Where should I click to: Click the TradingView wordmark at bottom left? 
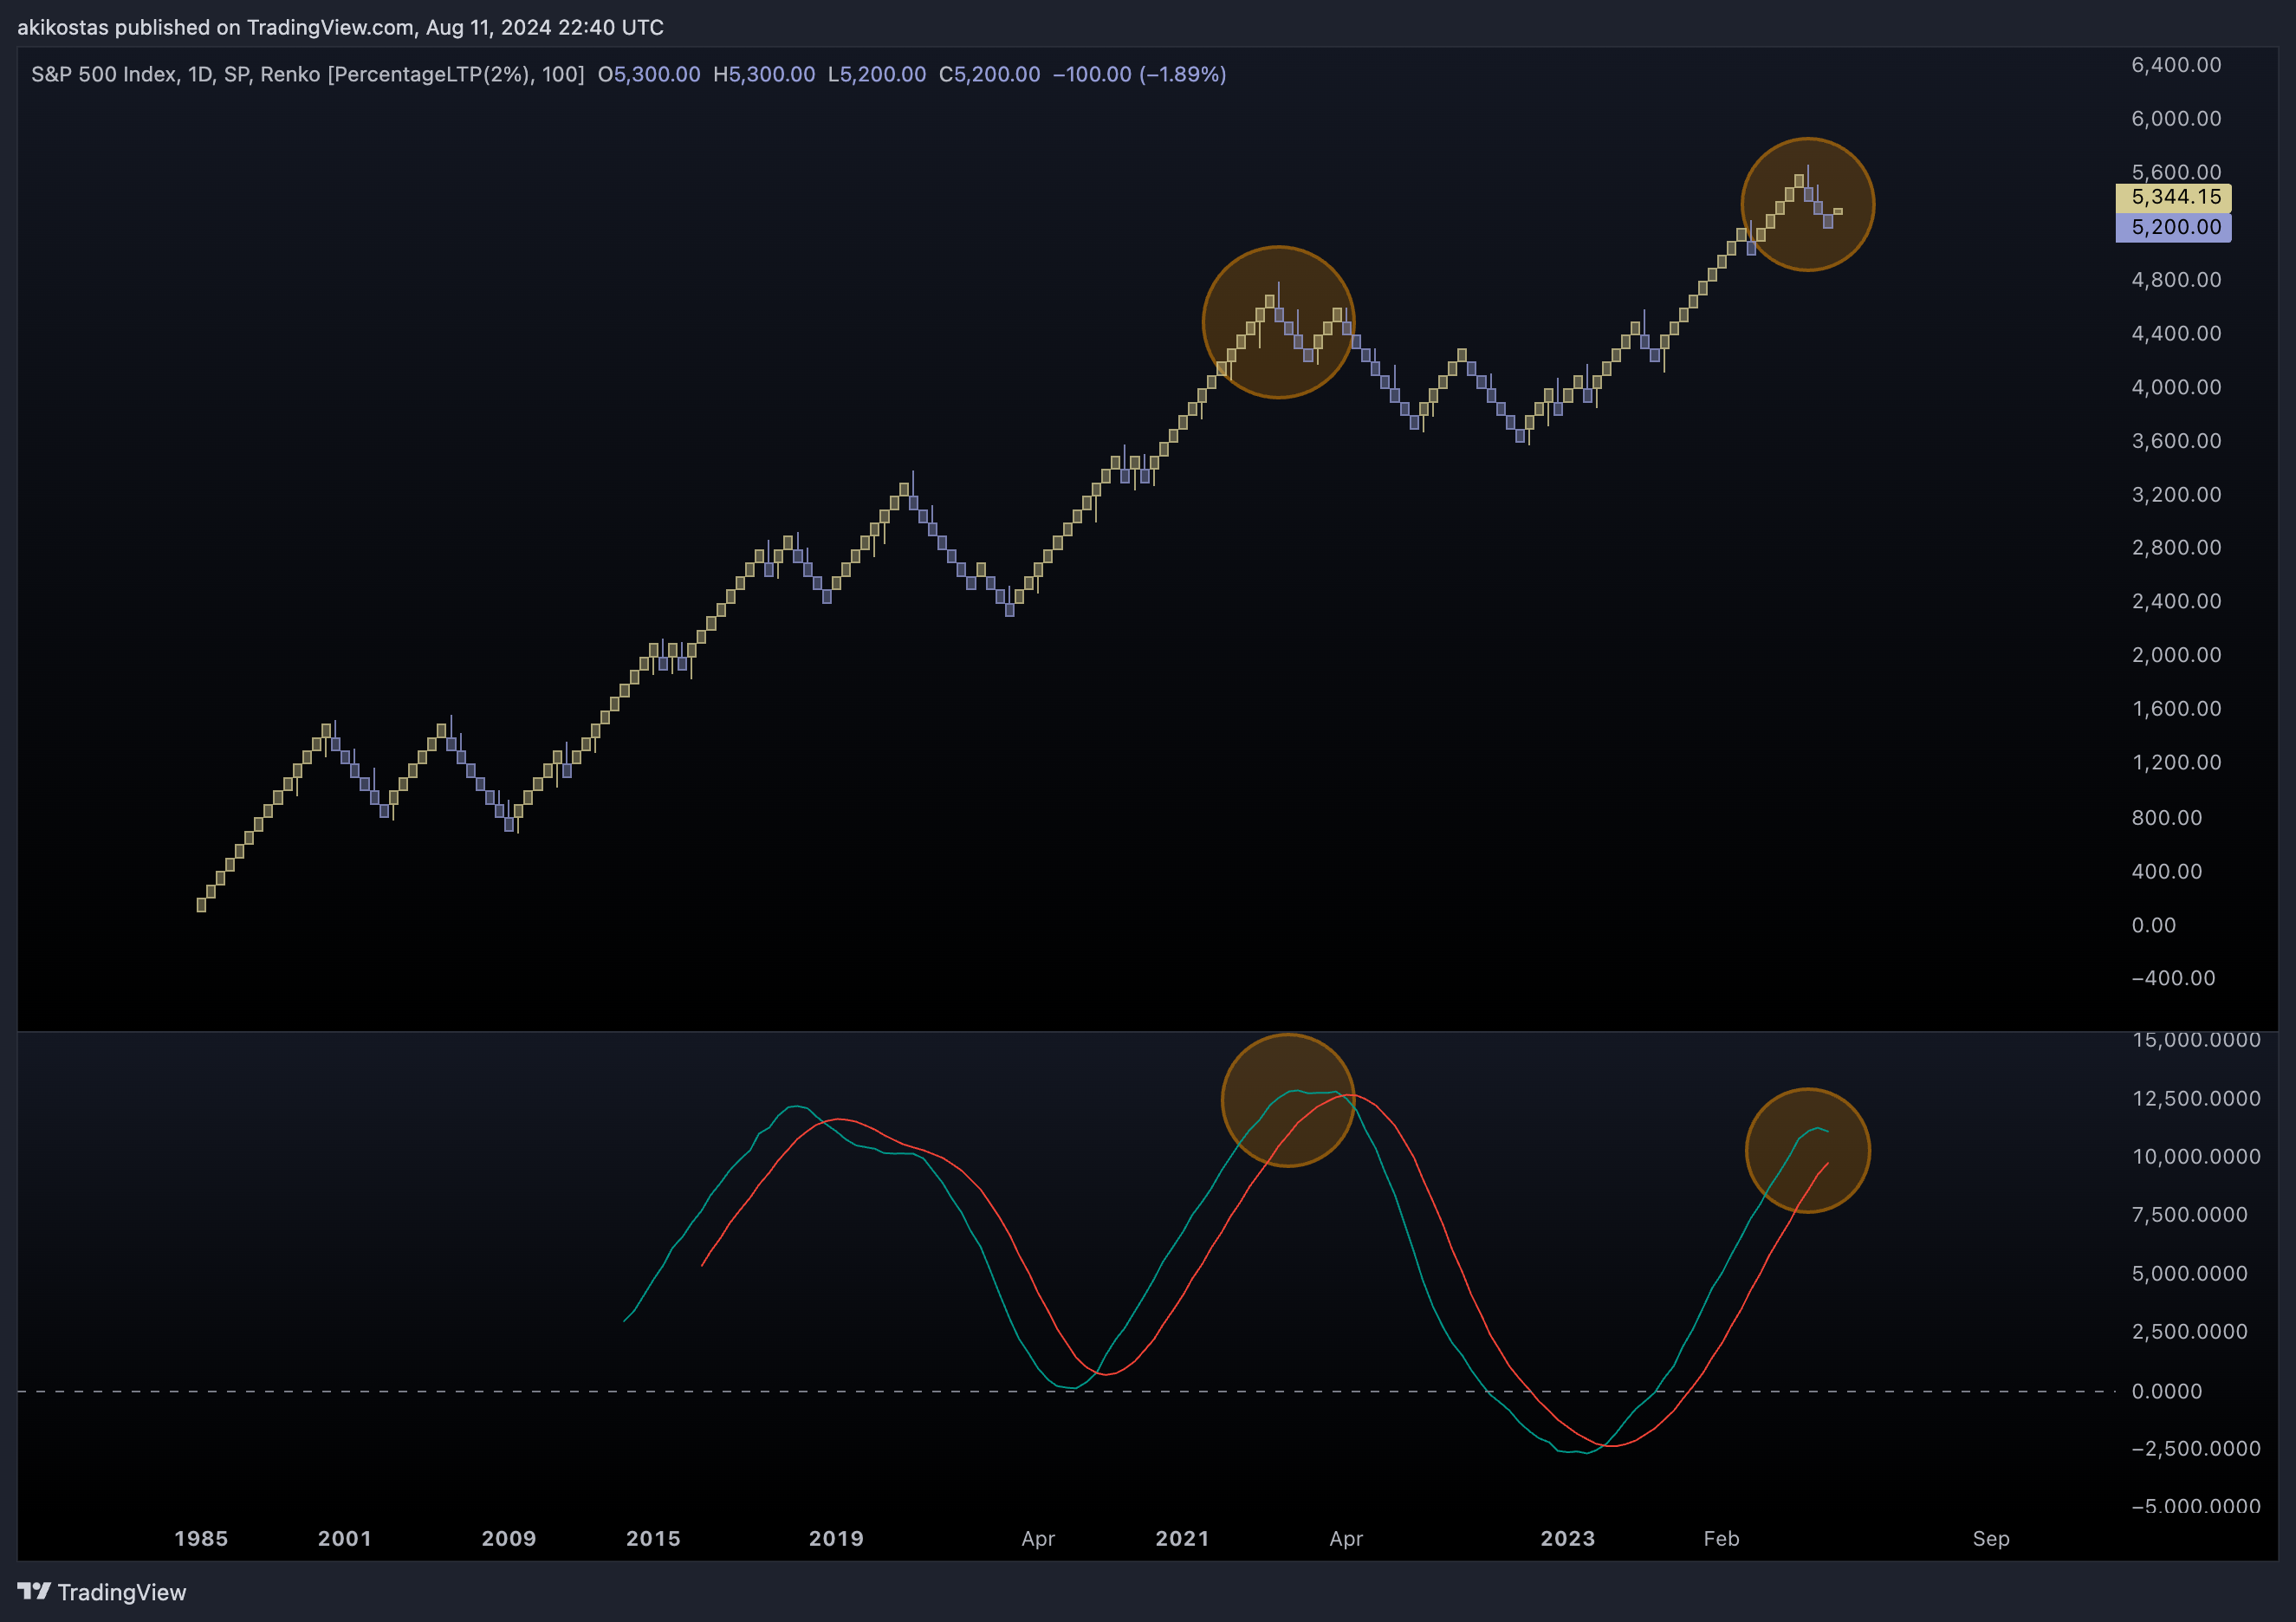pos(122,1592)
